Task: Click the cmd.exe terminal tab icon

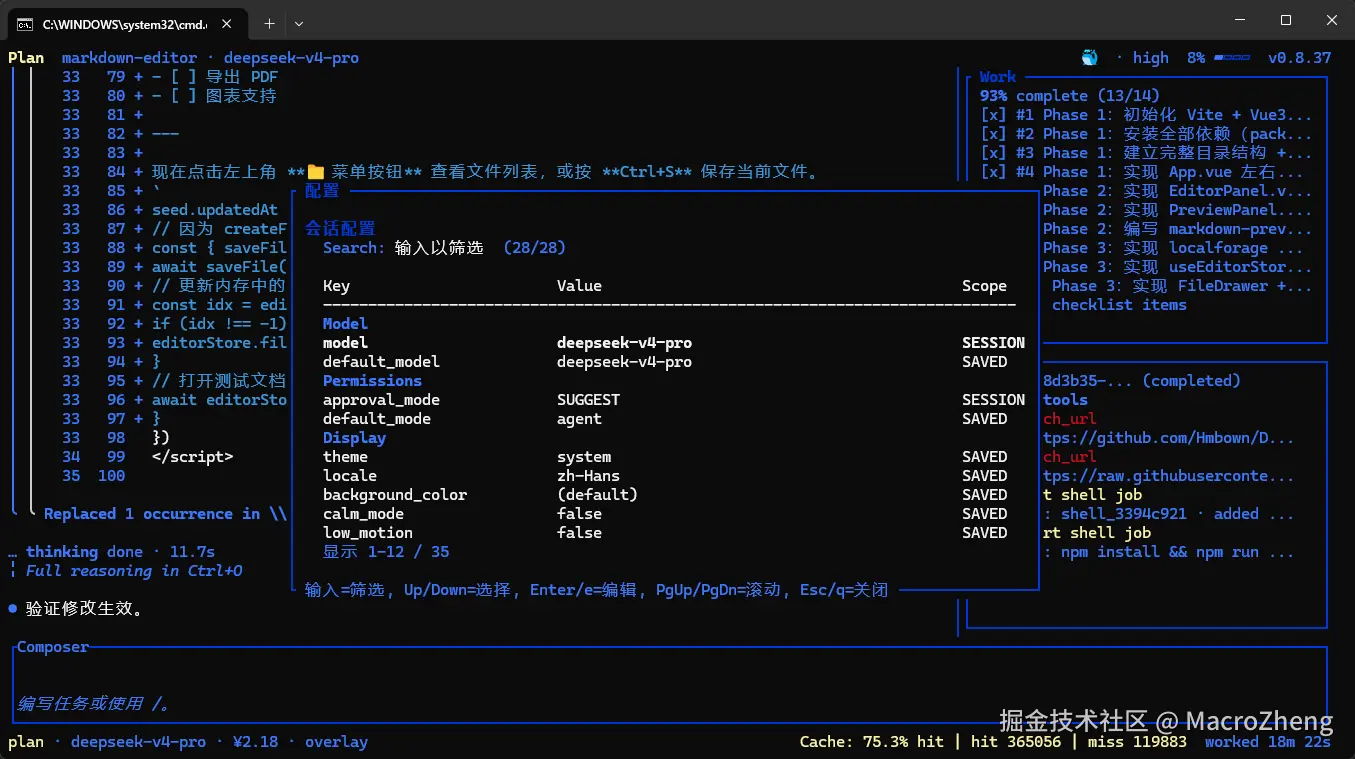Action: tap(24, 23)
